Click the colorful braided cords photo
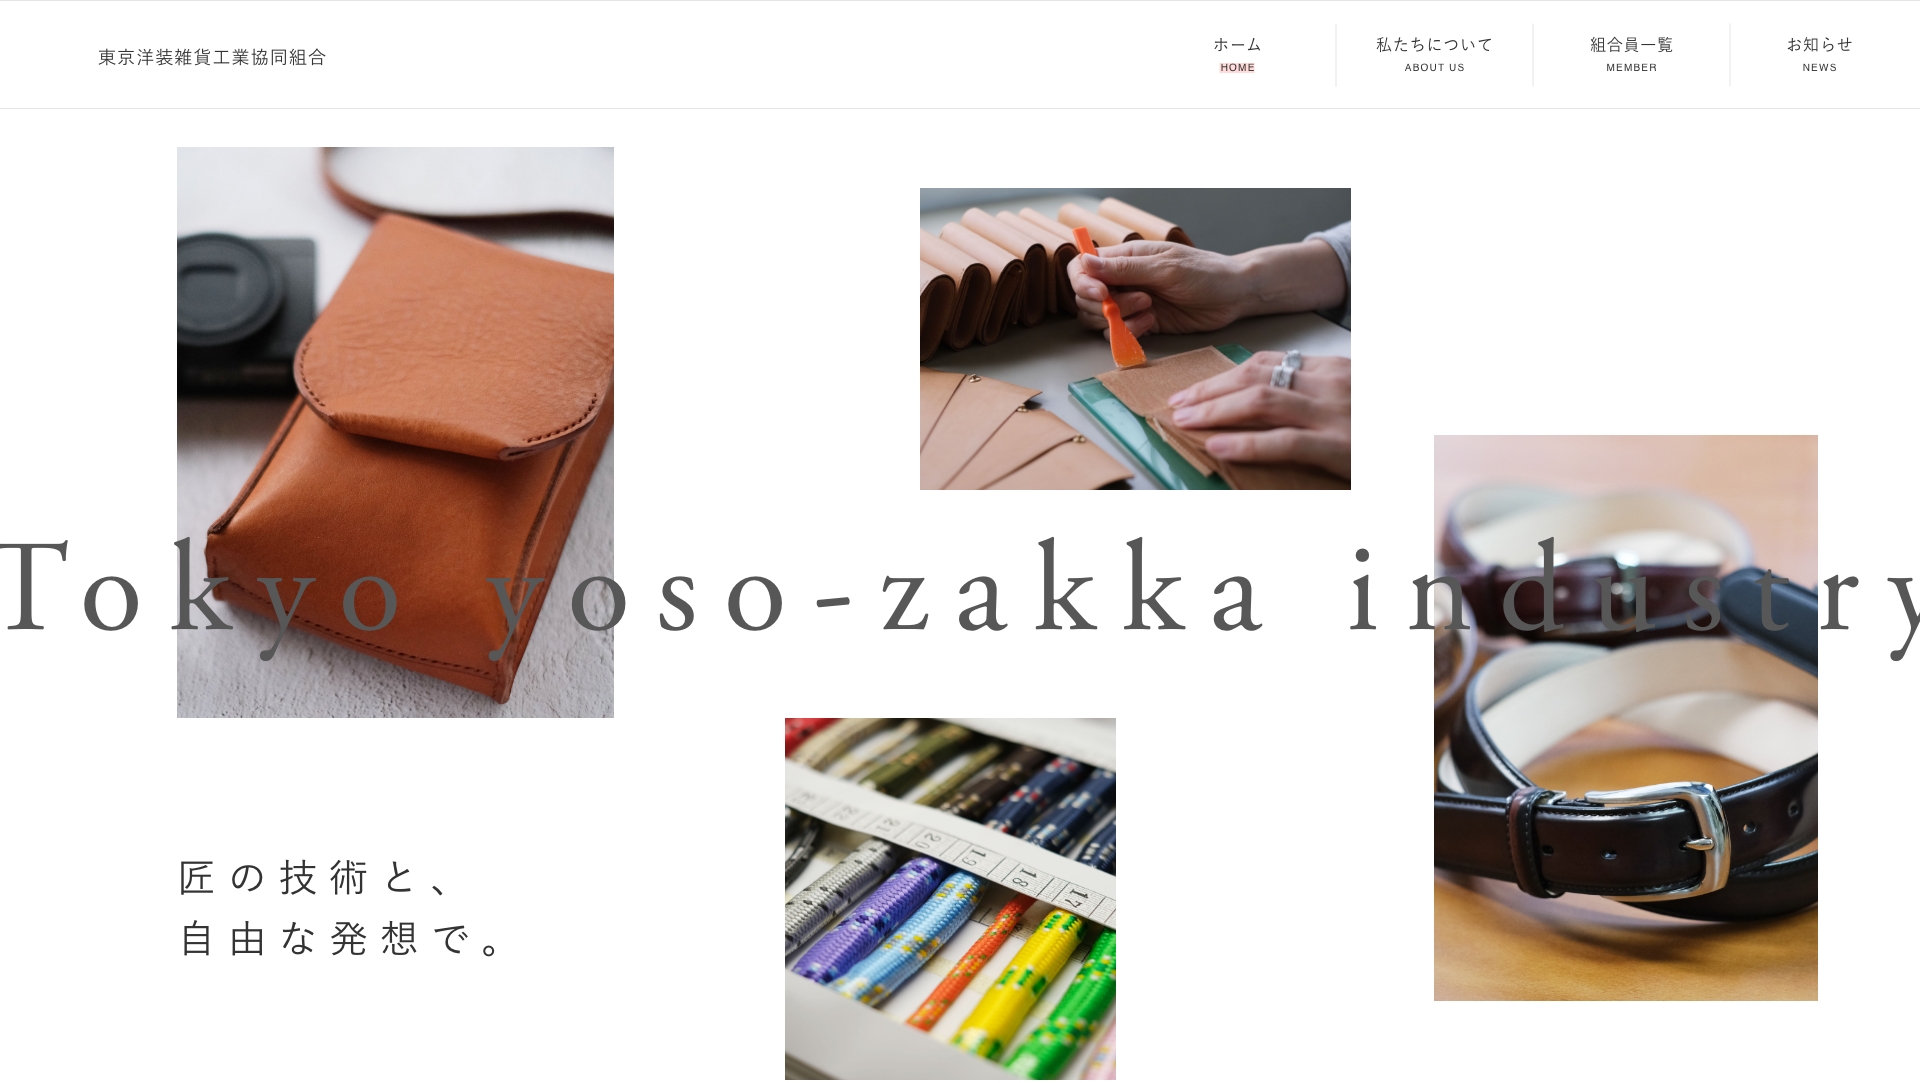 tap(950, 899)
